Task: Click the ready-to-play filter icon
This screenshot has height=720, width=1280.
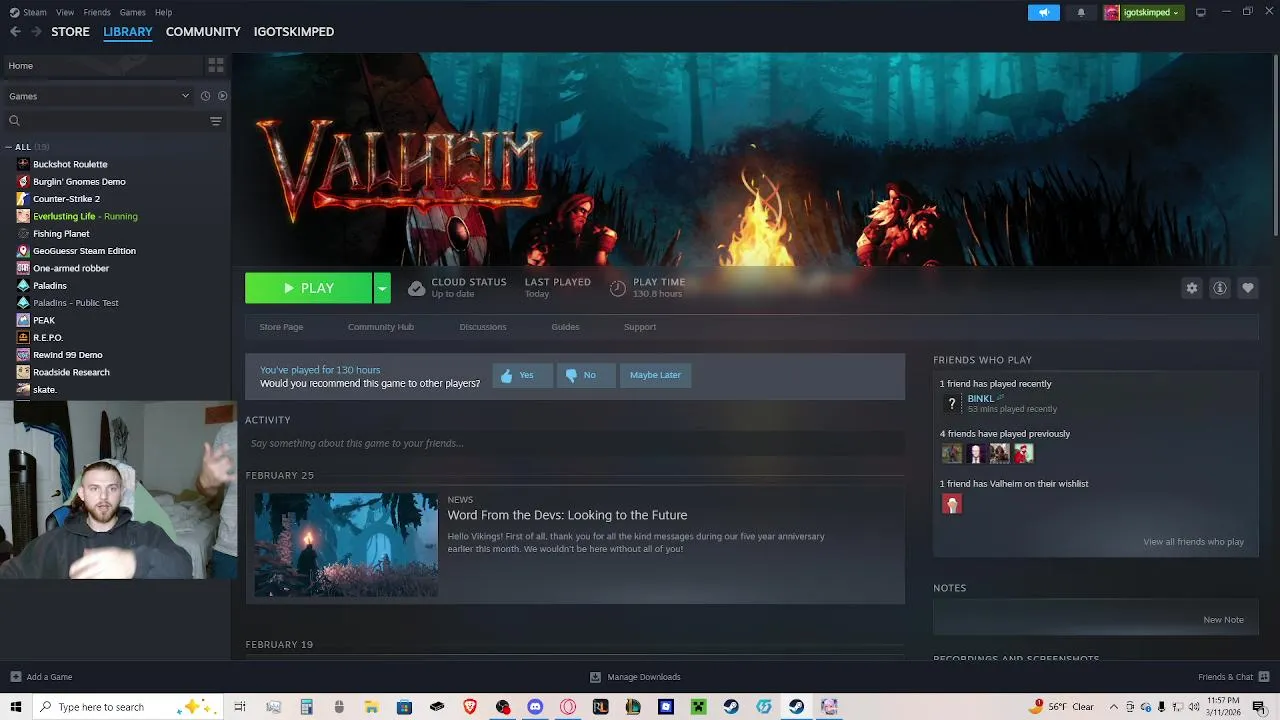Action: pos(223,96)
